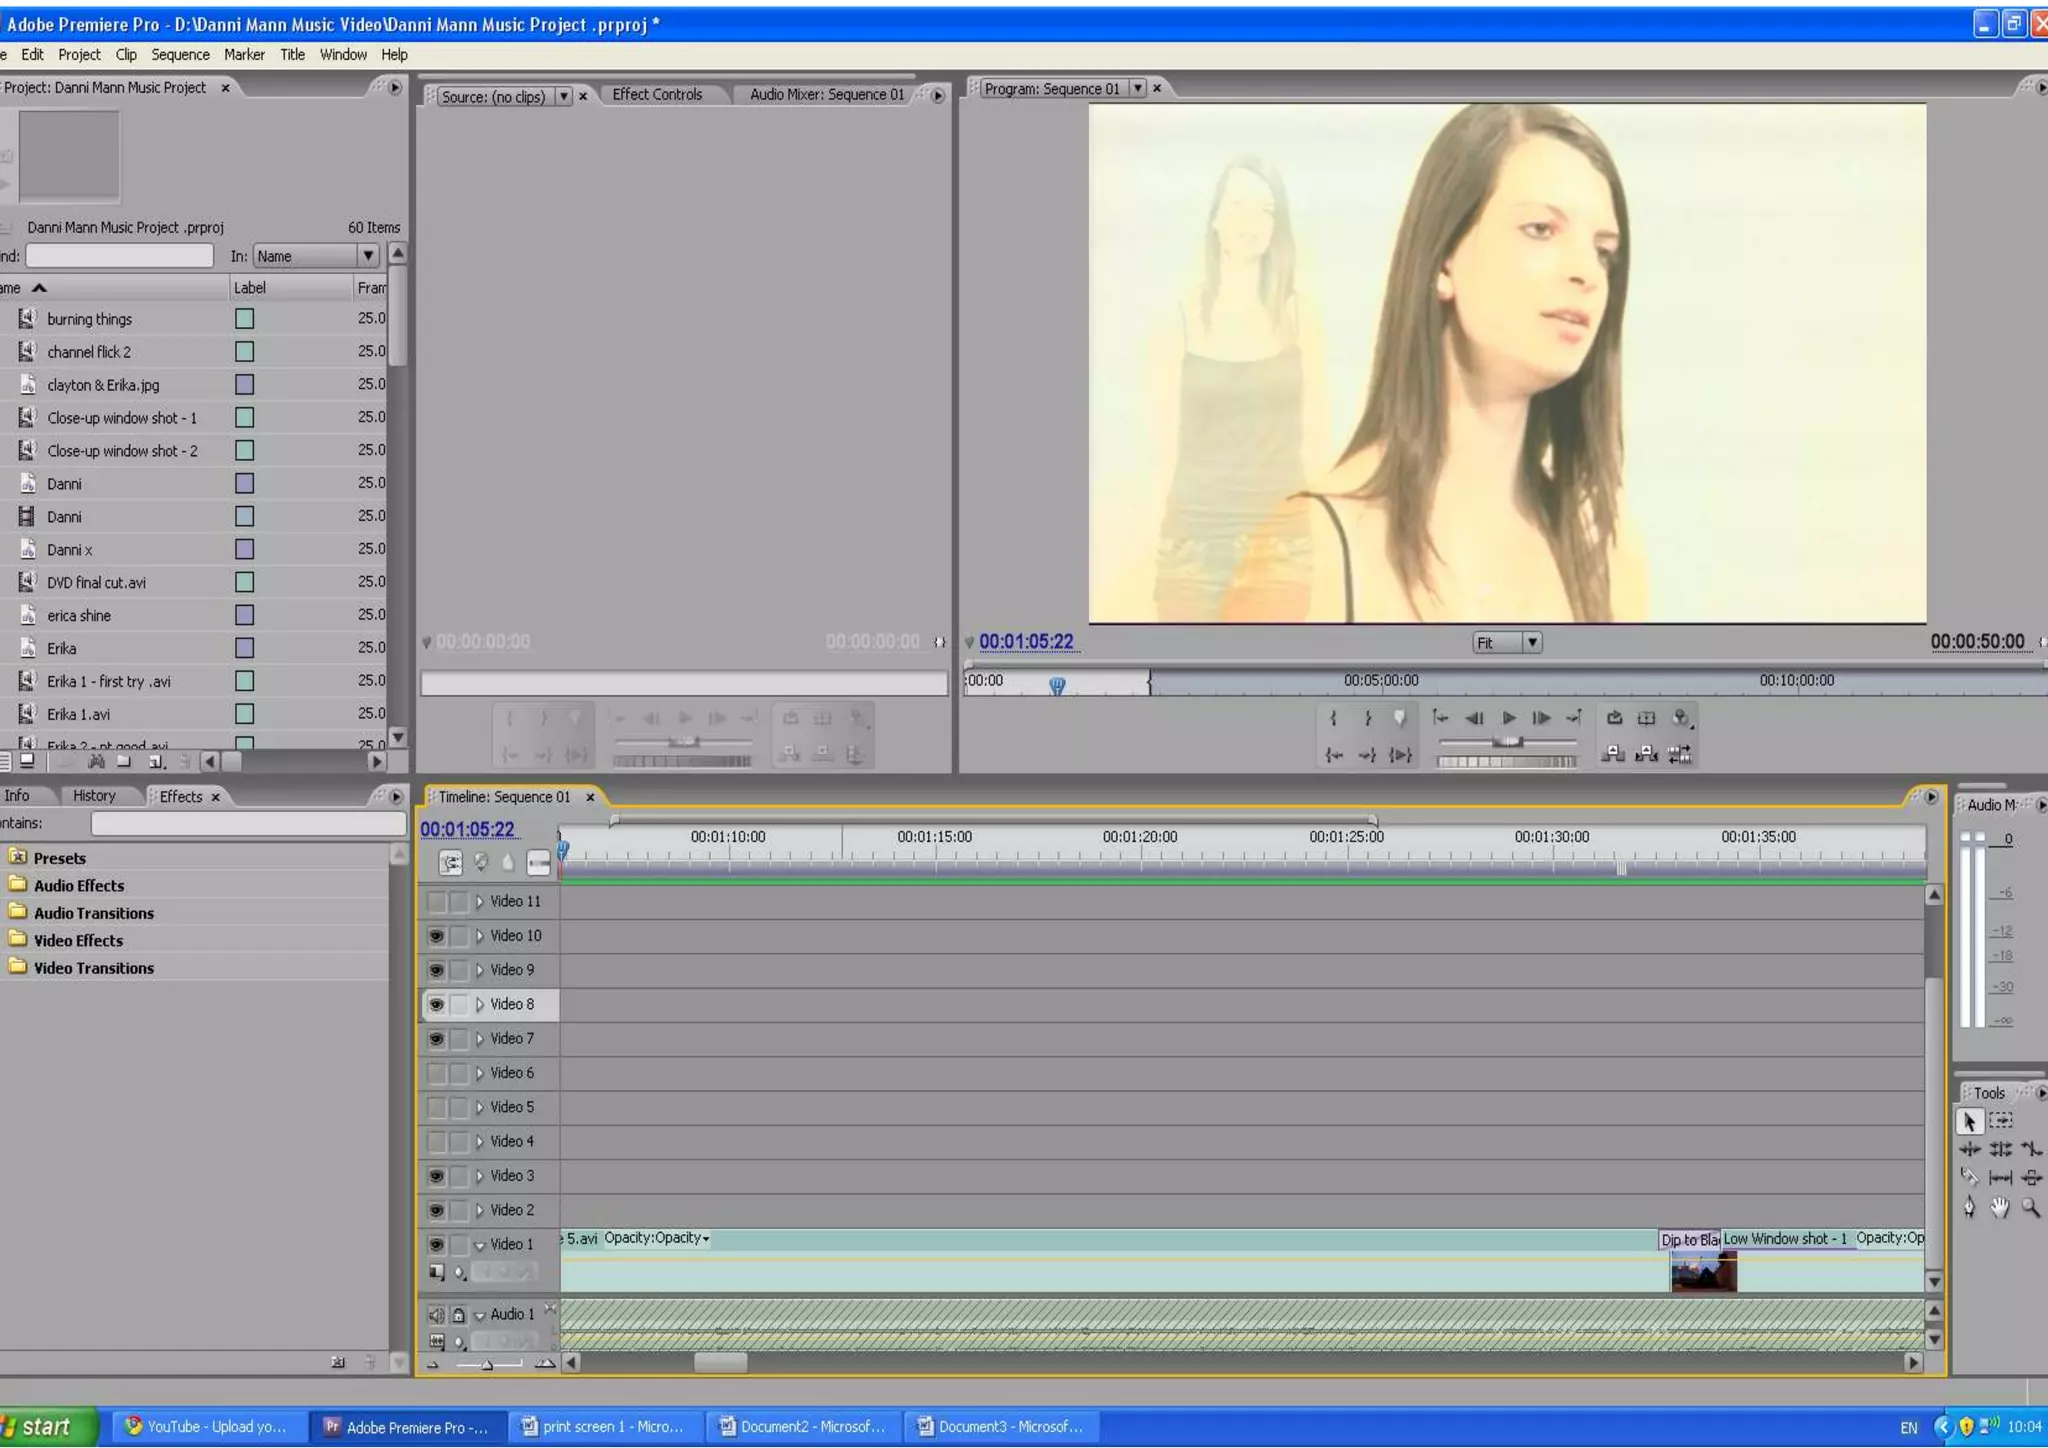Toggle the Video 3 track eye icon
The width and height of the screenshot is (2048, 1448).
[x=436, y=1176]
